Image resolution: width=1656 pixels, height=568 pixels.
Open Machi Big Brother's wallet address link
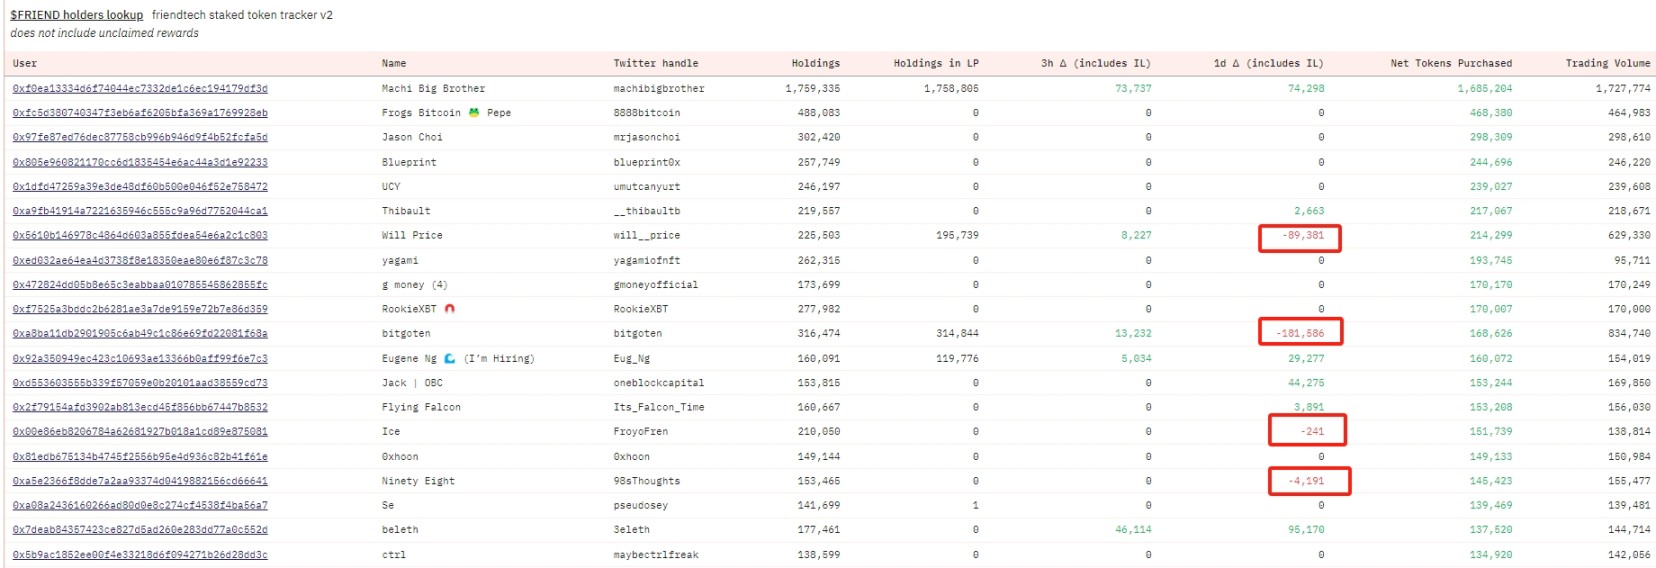point(140,89)
